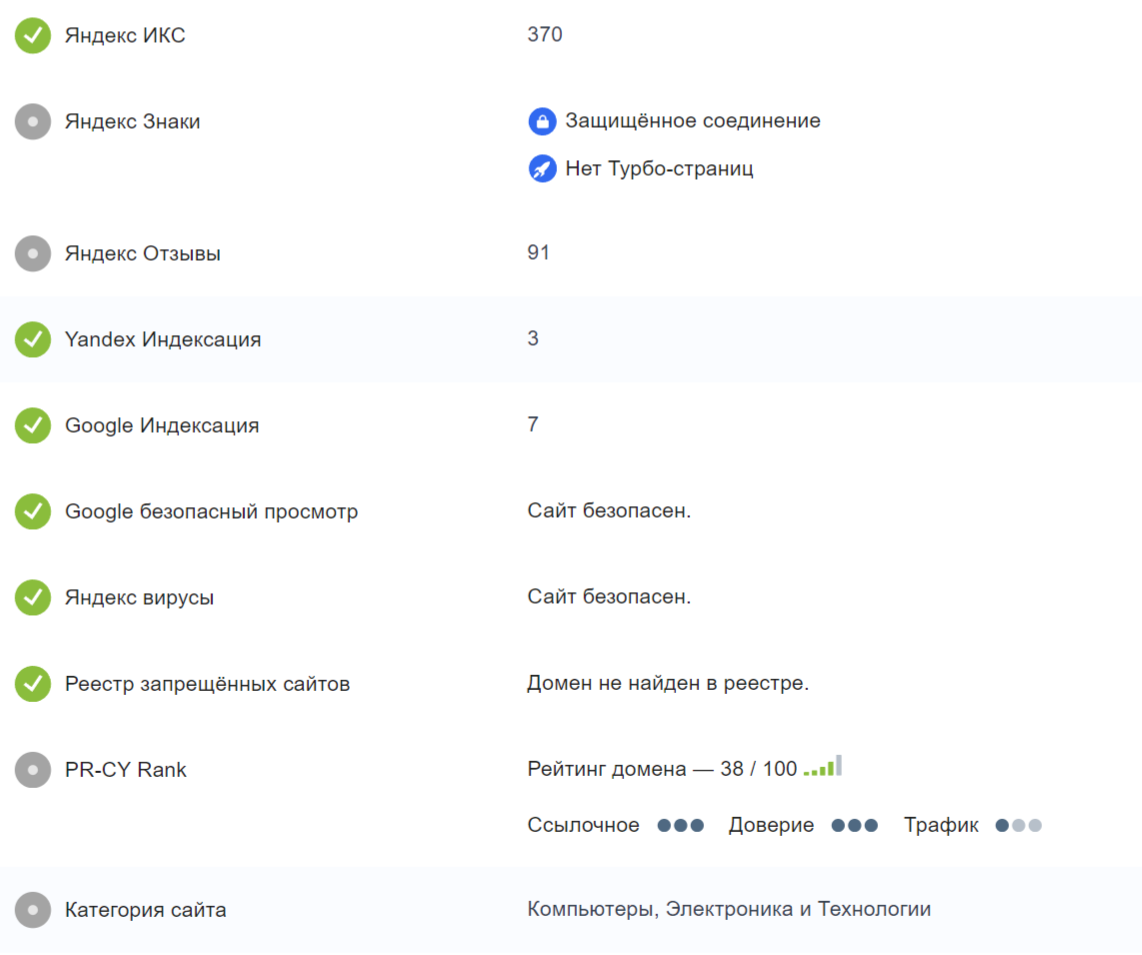Click gray status icon beside Яндекс Отзывы

click(33, 254)
